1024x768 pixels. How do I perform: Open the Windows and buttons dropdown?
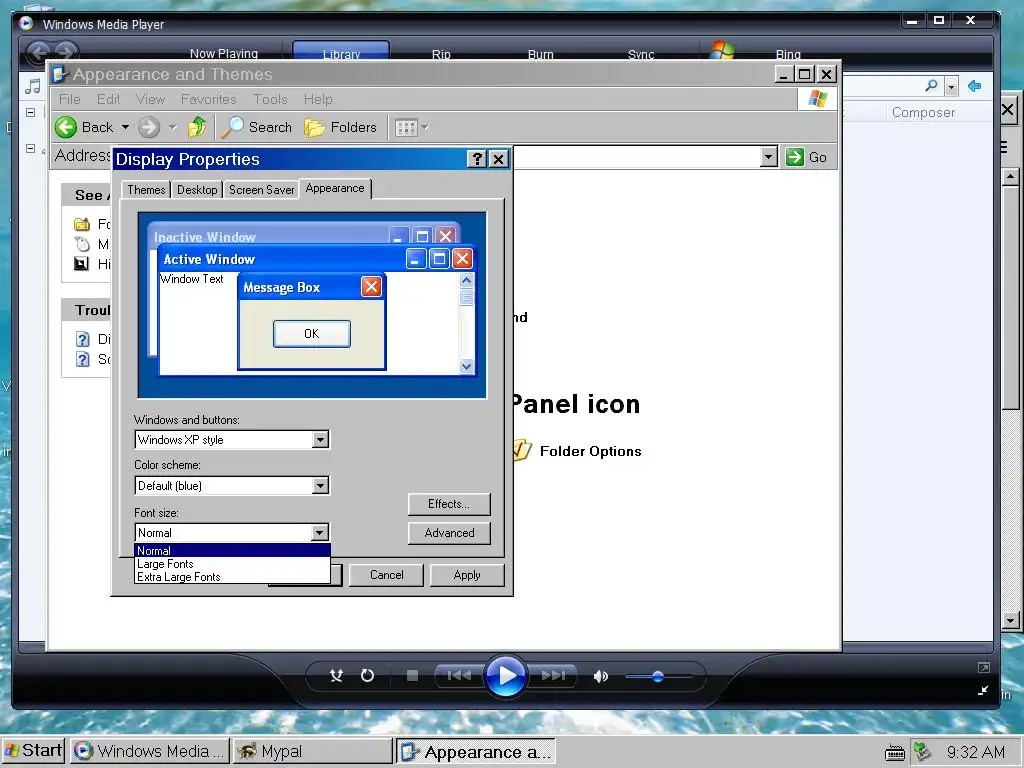click(320, 440)
